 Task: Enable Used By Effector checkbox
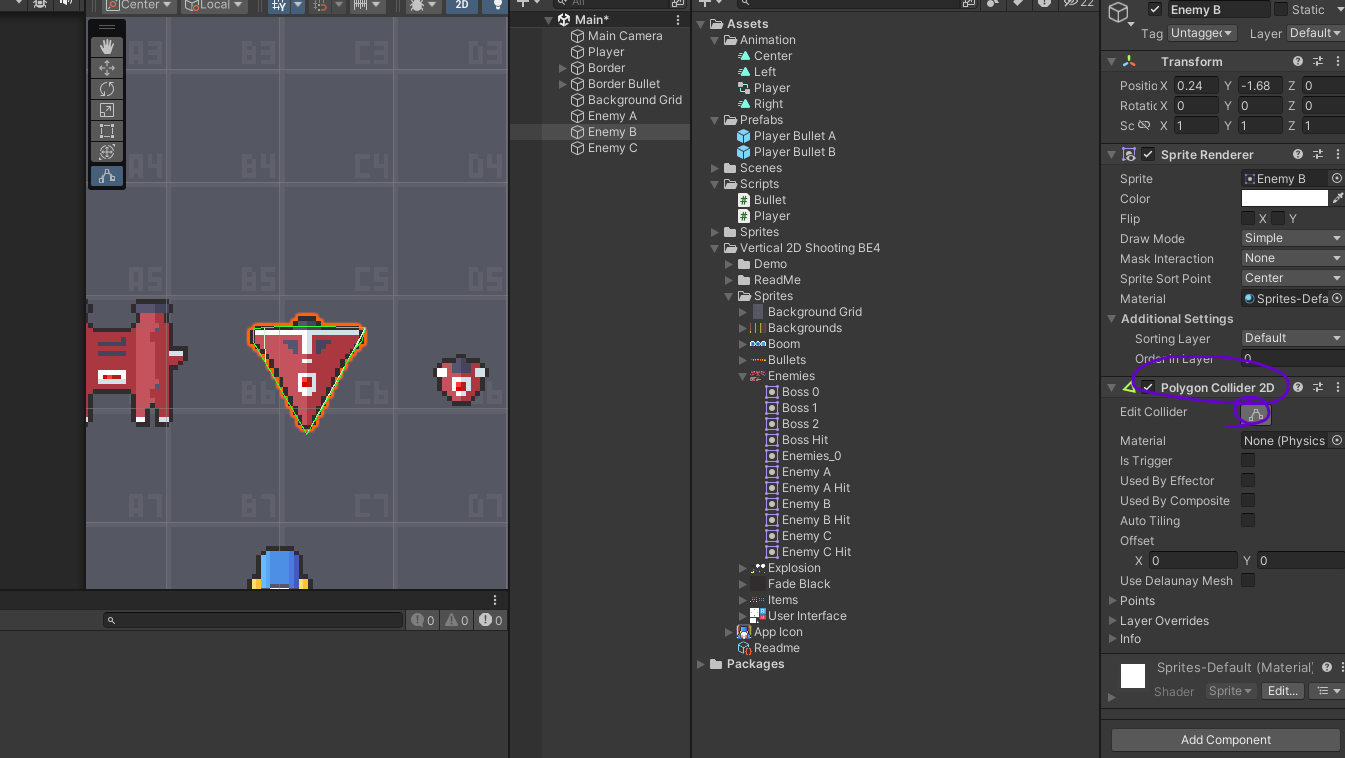1248,481
